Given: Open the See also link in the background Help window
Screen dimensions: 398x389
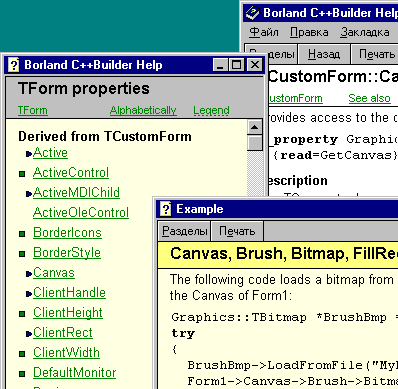Looking at the screenshot, I should click(x=369, y=98).
